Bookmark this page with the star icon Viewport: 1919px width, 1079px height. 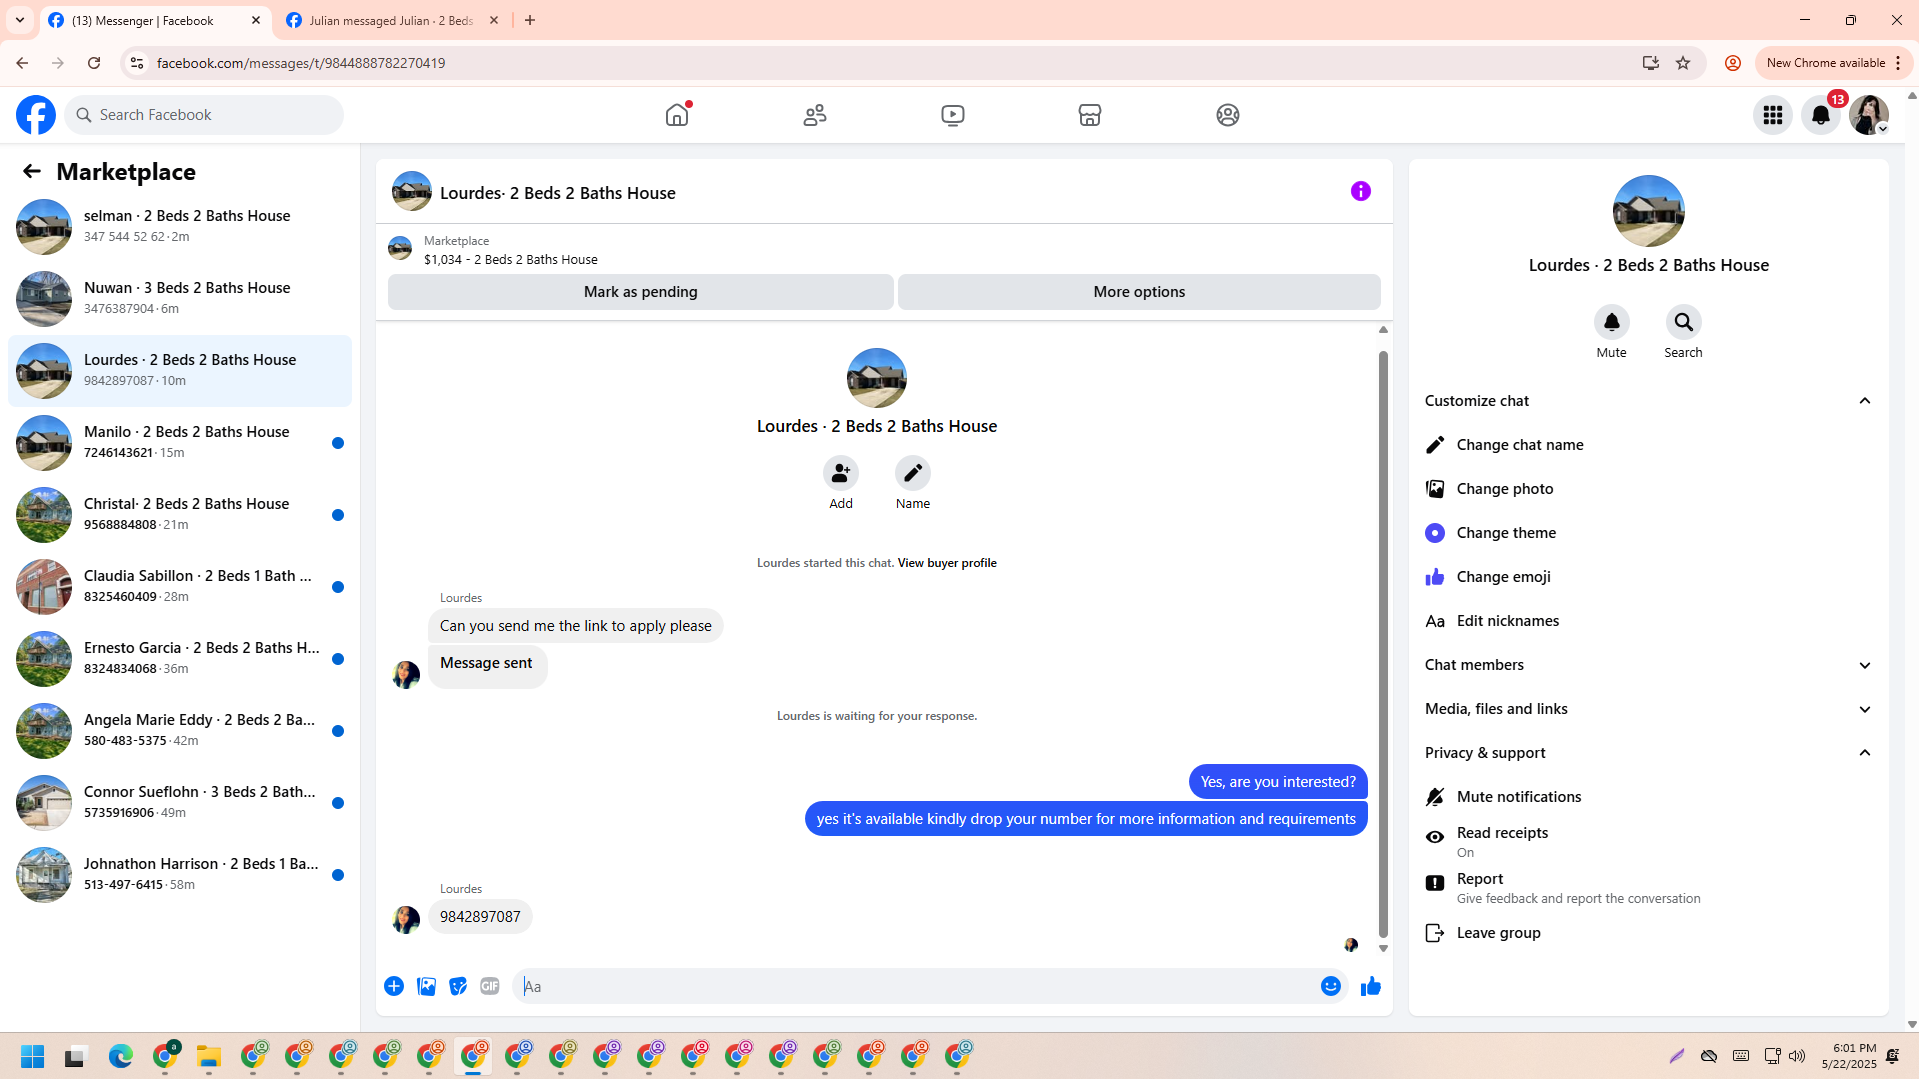pyautogui.click(x=1683, y=63)
